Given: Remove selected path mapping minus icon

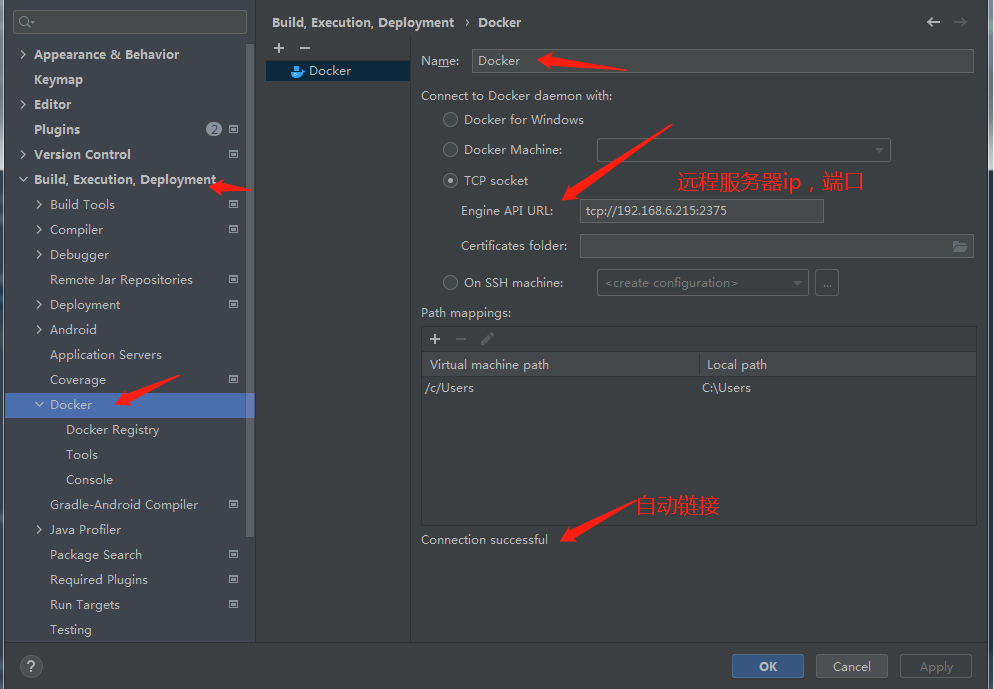Looking at the screenshot, I should (461, 339).
